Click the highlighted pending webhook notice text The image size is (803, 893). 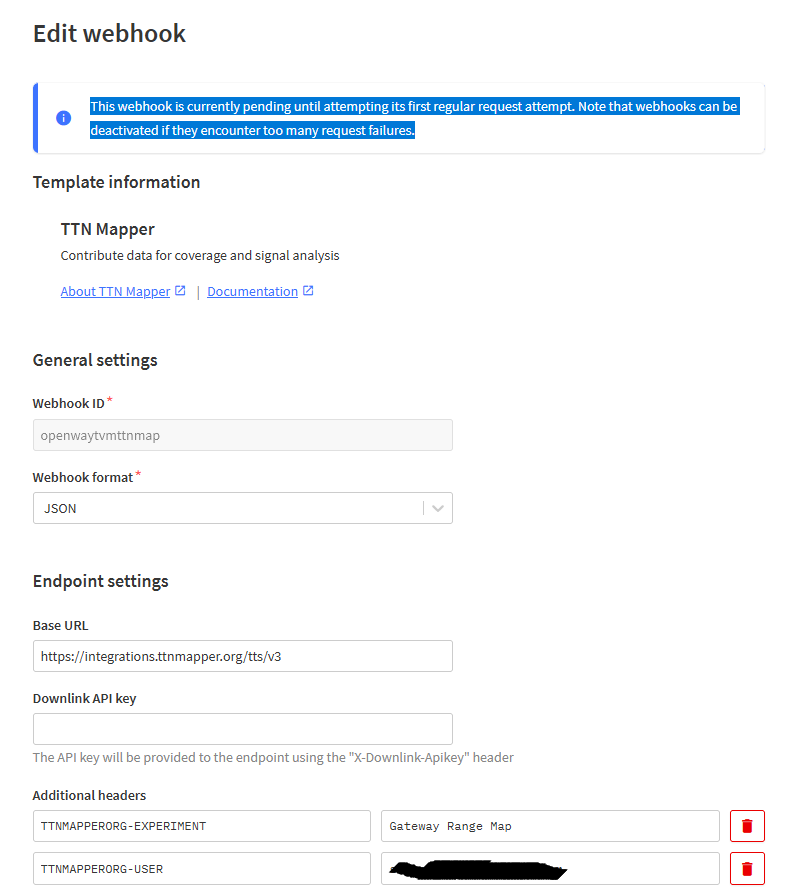click(415, 118)
